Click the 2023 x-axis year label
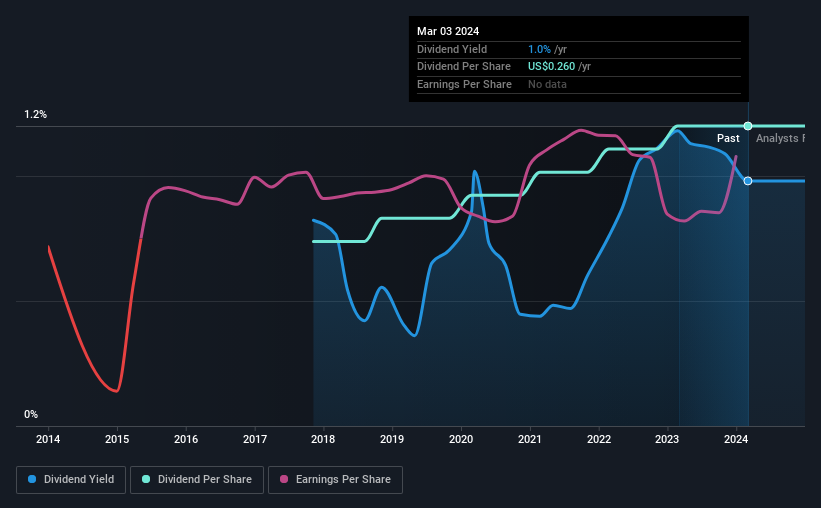Viewport: 821px width, 508px height. [667, 439]
